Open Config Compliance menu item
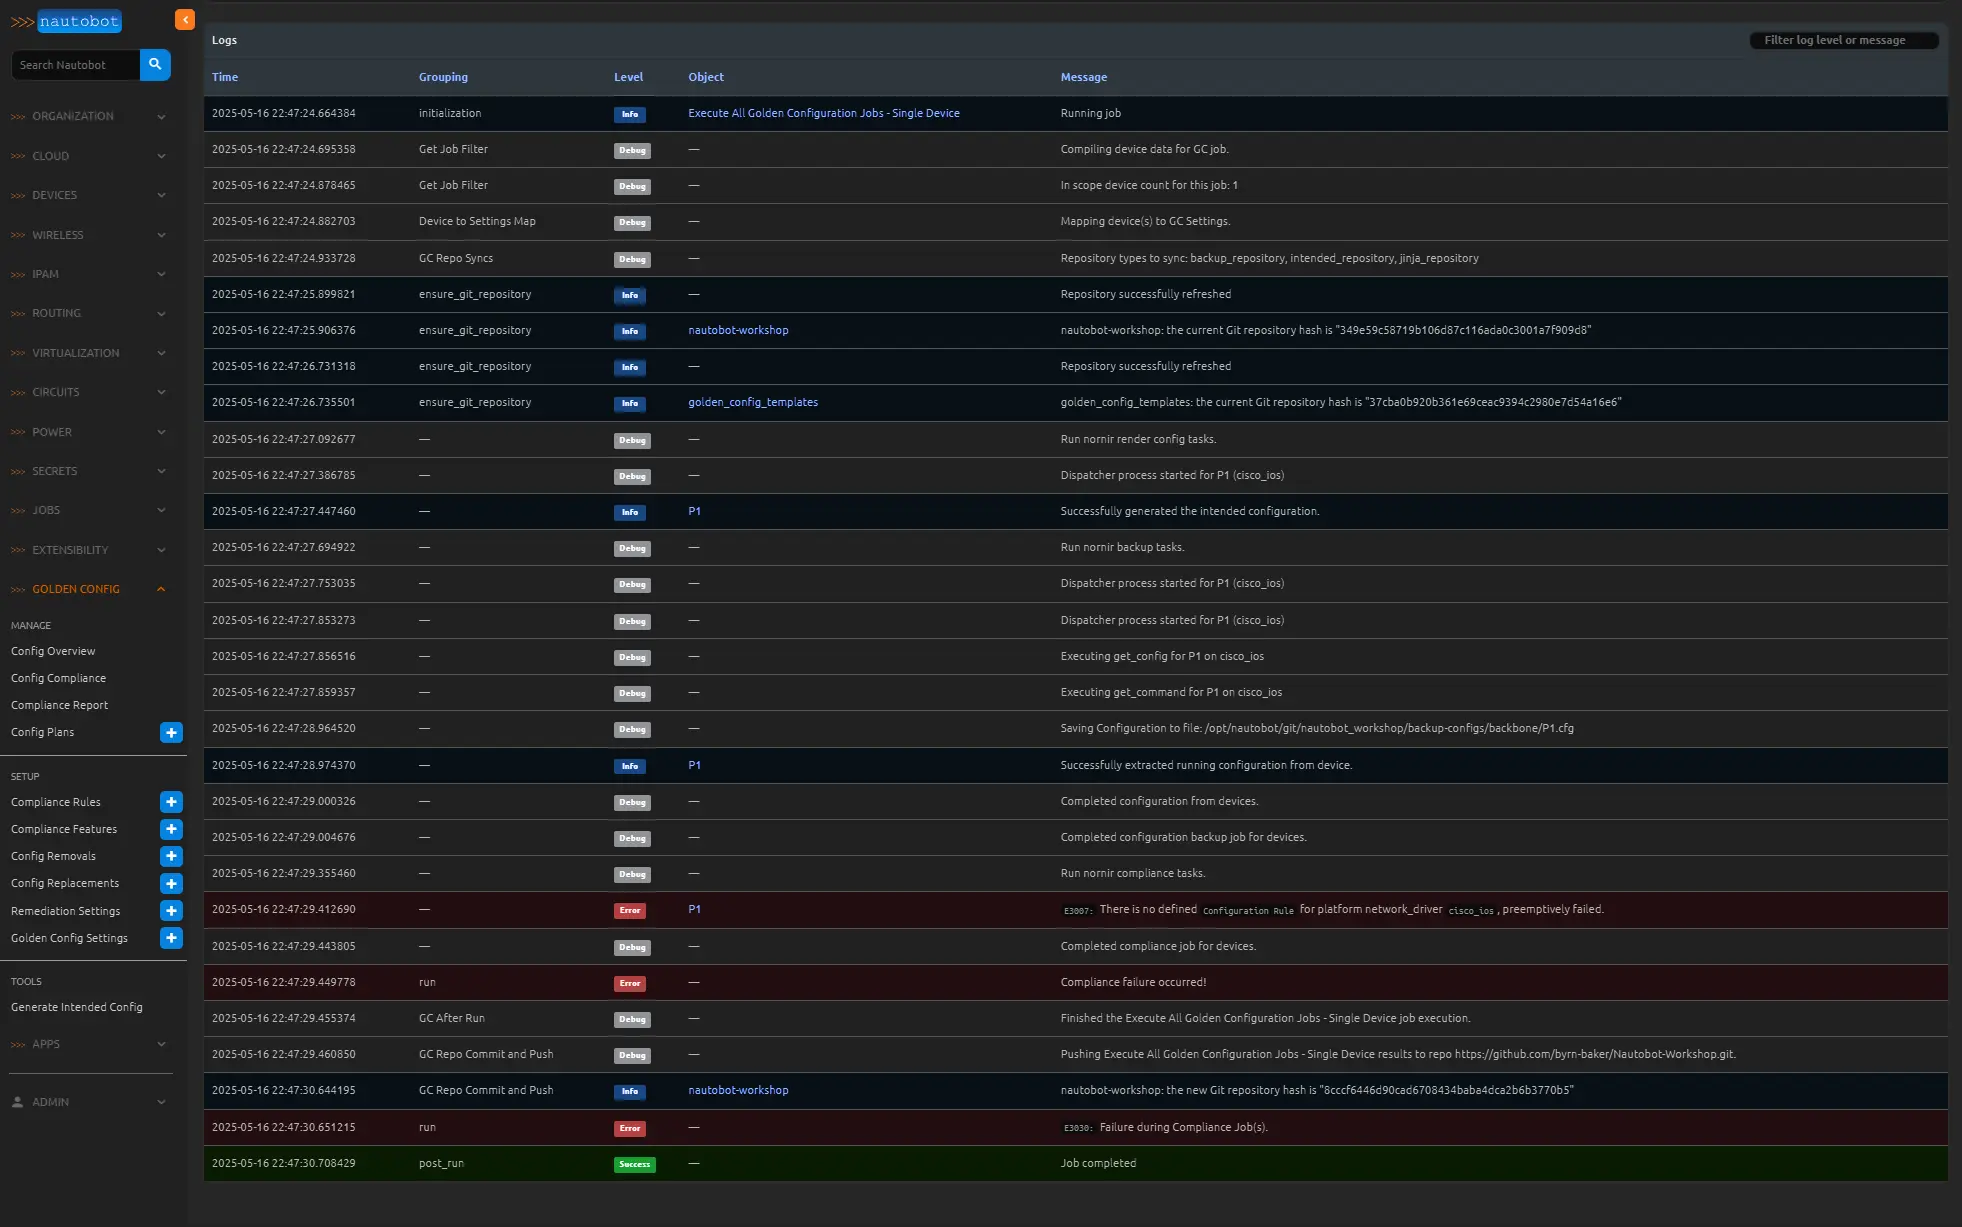The image size is (1962, 1227). pyautogui.click(x=58, y=678)
